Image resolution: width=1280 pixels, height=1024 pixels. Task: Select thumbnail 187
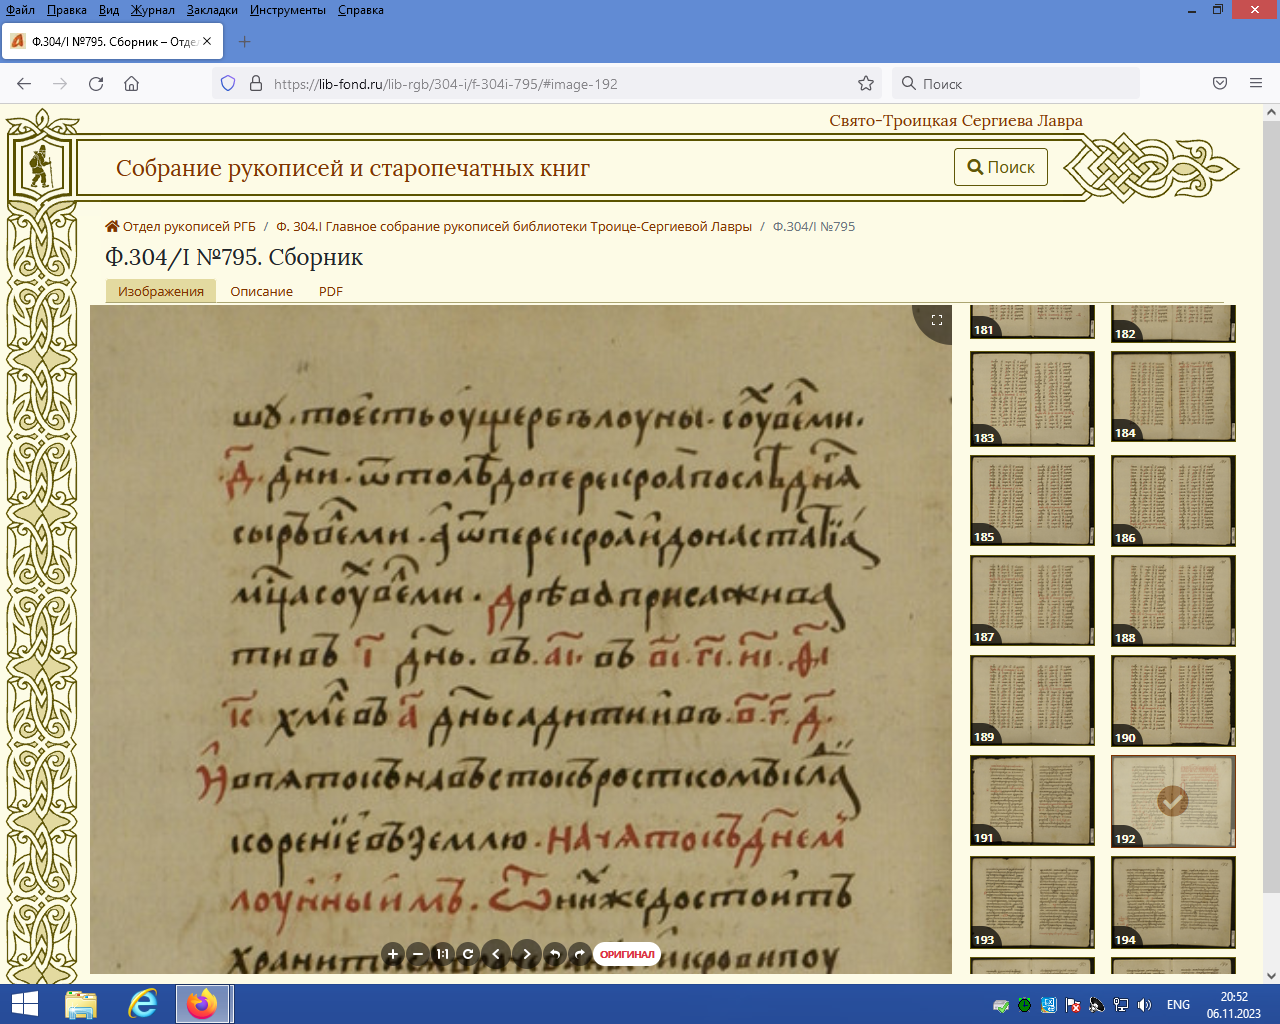pos(1032,600)
